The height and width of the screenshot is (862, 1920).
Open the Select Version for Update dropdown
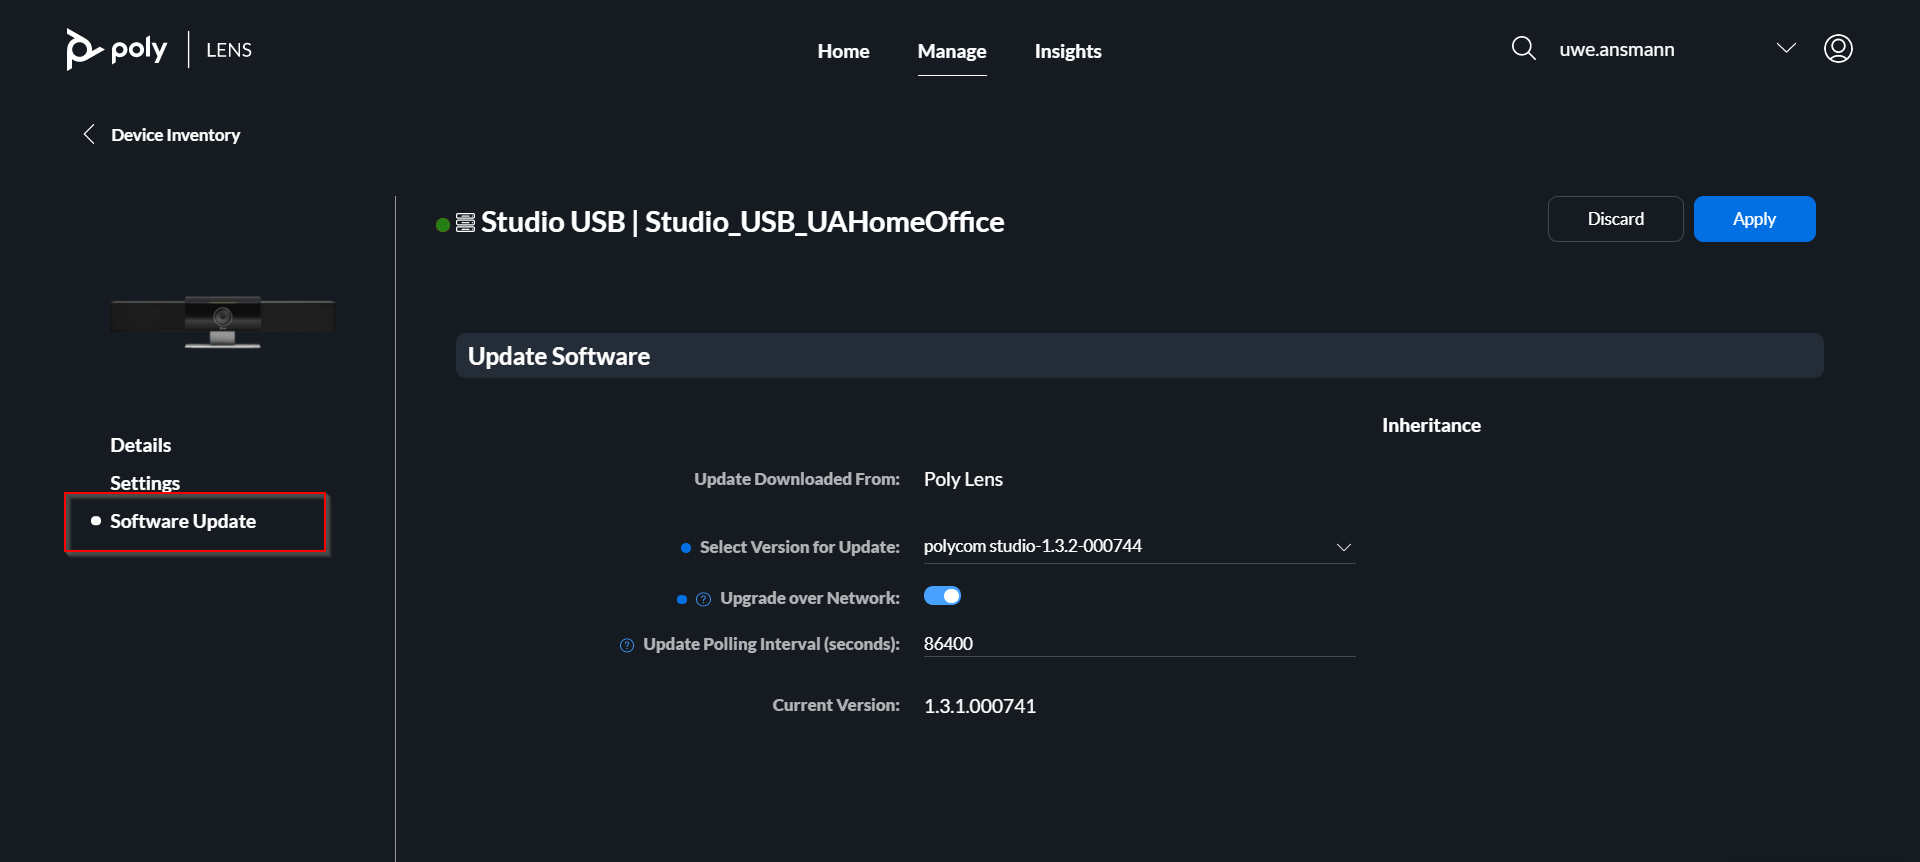[x=1139, y=546]
